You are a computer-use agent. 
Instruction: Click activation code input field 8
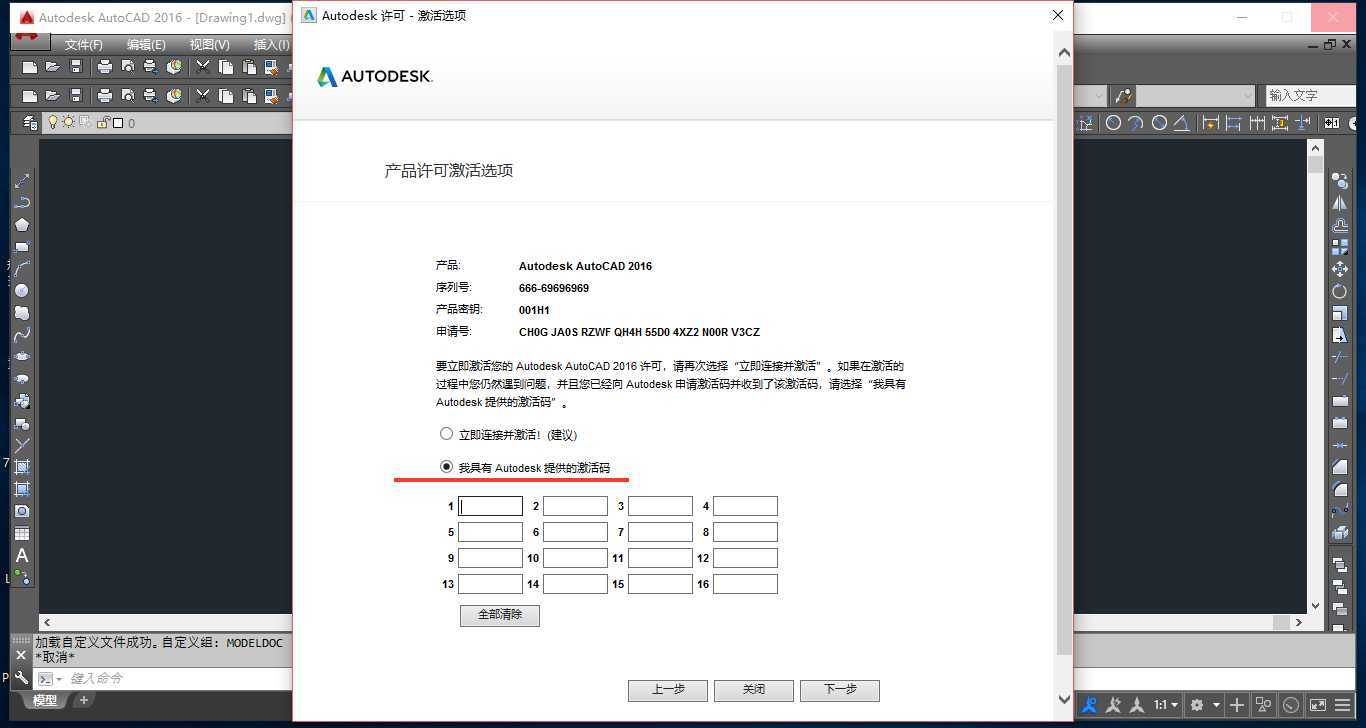click(x=745, y=532)
